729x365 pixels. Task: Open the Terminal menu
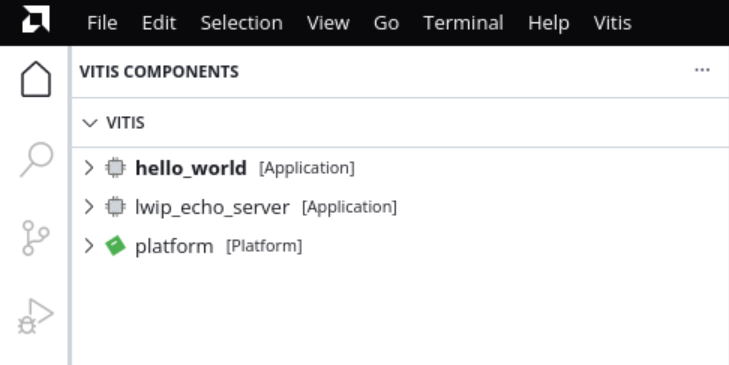tap(463, 23)
